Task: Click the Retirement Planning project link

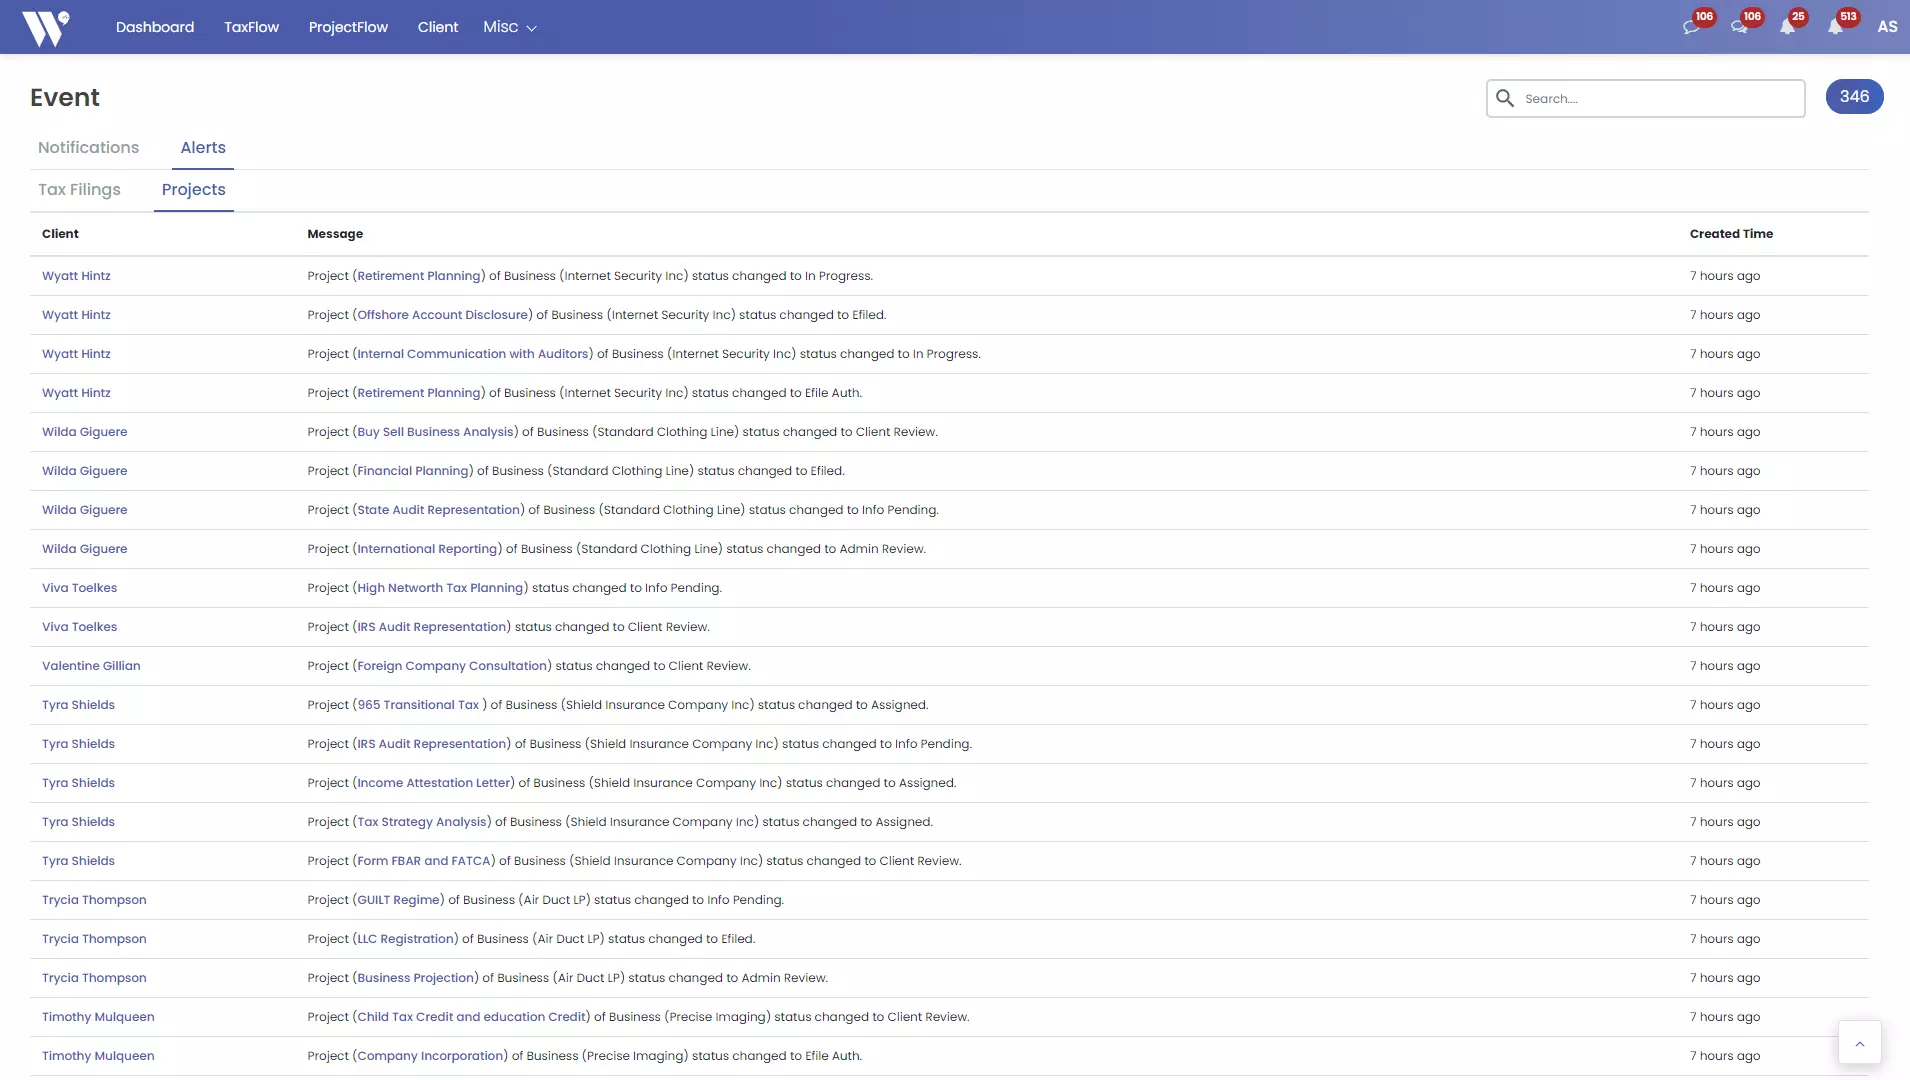Action: click(419, 276)
